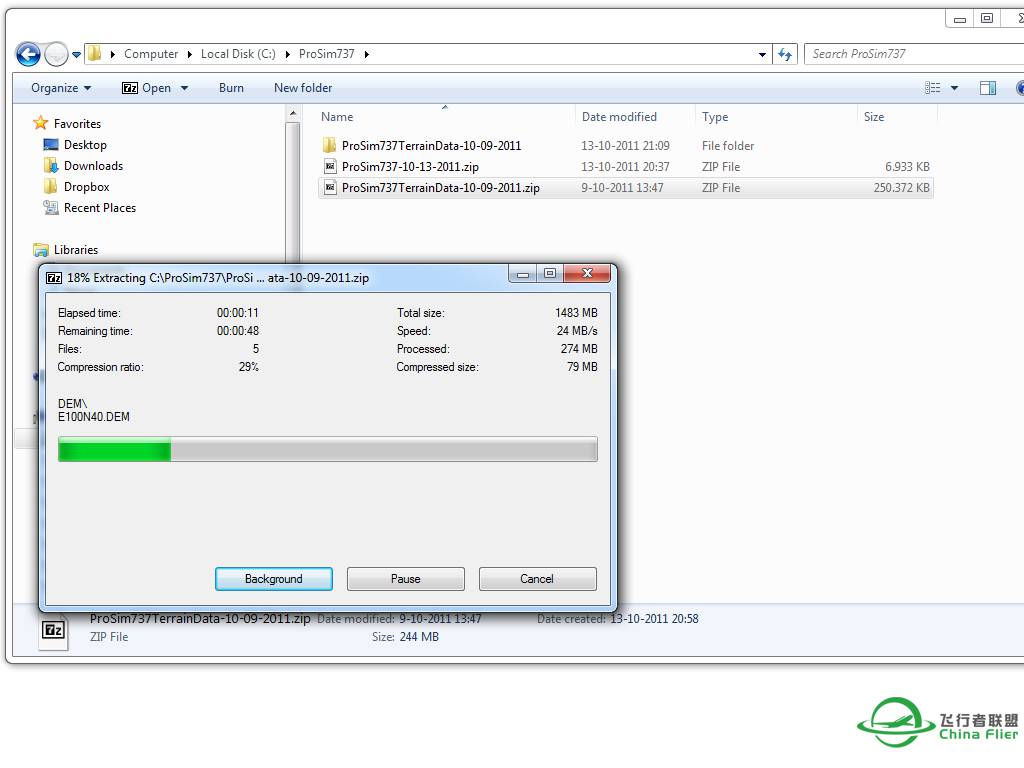Click the ProSim737-10-13-2011.zip file icon
The width and height of the screenshot is (1024, 768).
coord(330,167)
